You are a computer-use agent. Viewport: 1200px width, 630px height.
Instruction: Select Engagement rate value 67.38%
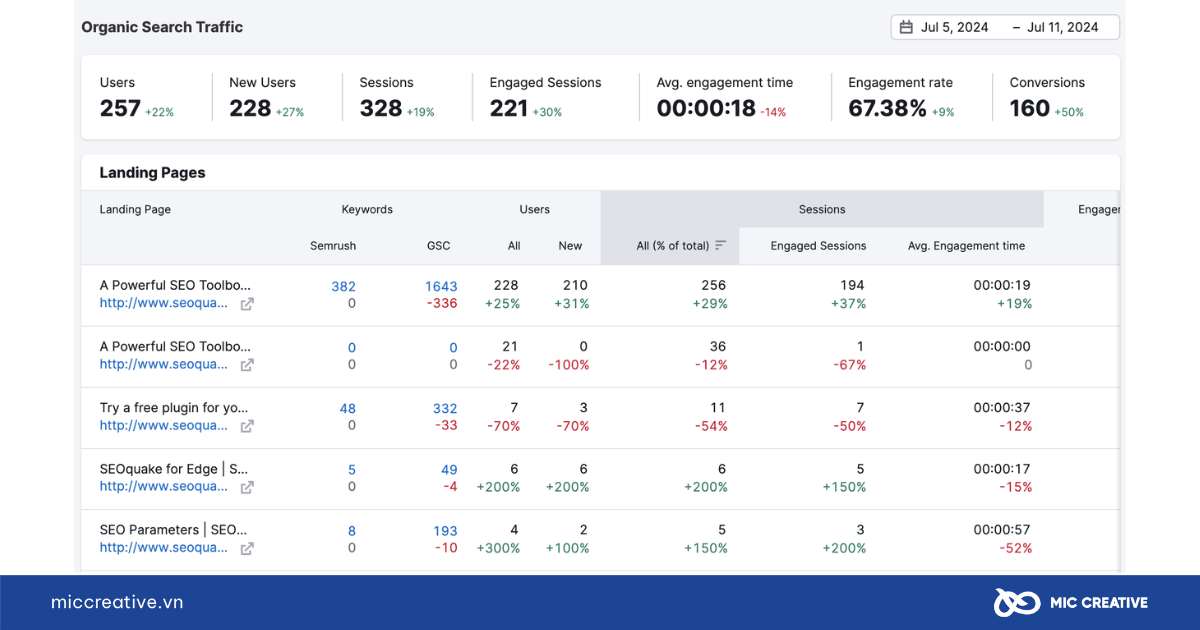pos(887,108)
